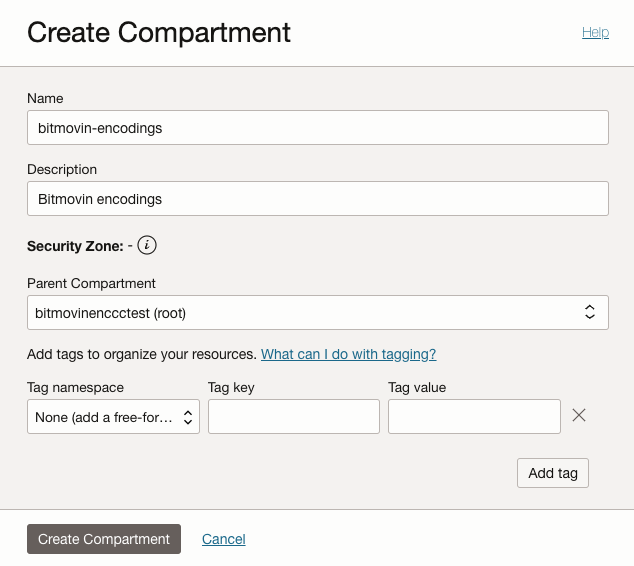Open the Parent Compartment dropdown

[x=317, y=313]
